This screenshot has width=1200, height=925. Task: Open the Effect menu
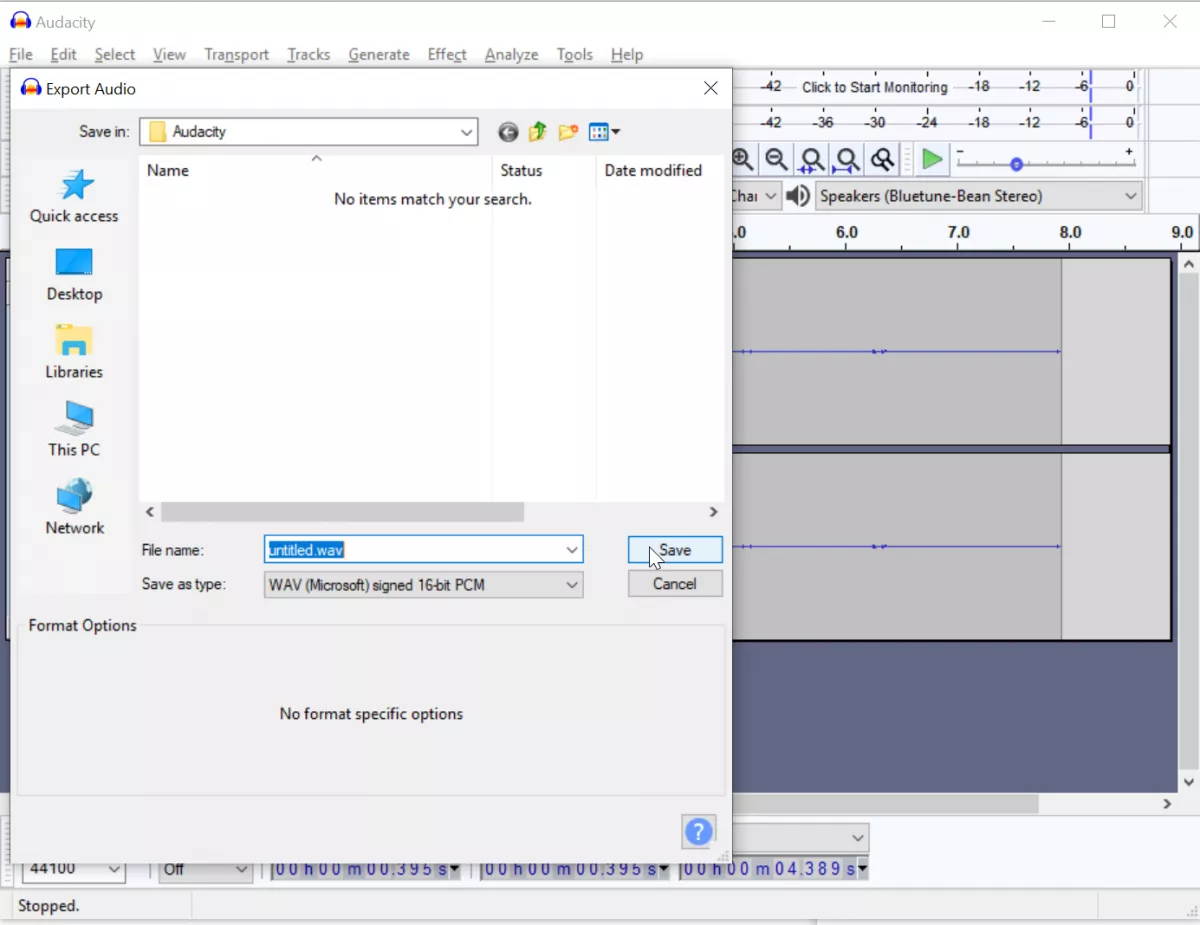coord(447,54)
